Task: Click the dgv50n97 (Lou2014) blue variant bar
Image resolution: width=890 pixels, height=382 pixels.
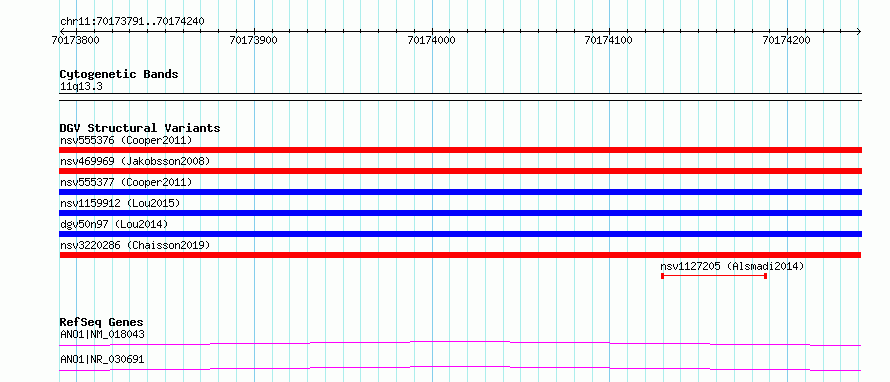Action: pyautogui.click(x=460, y=234)
